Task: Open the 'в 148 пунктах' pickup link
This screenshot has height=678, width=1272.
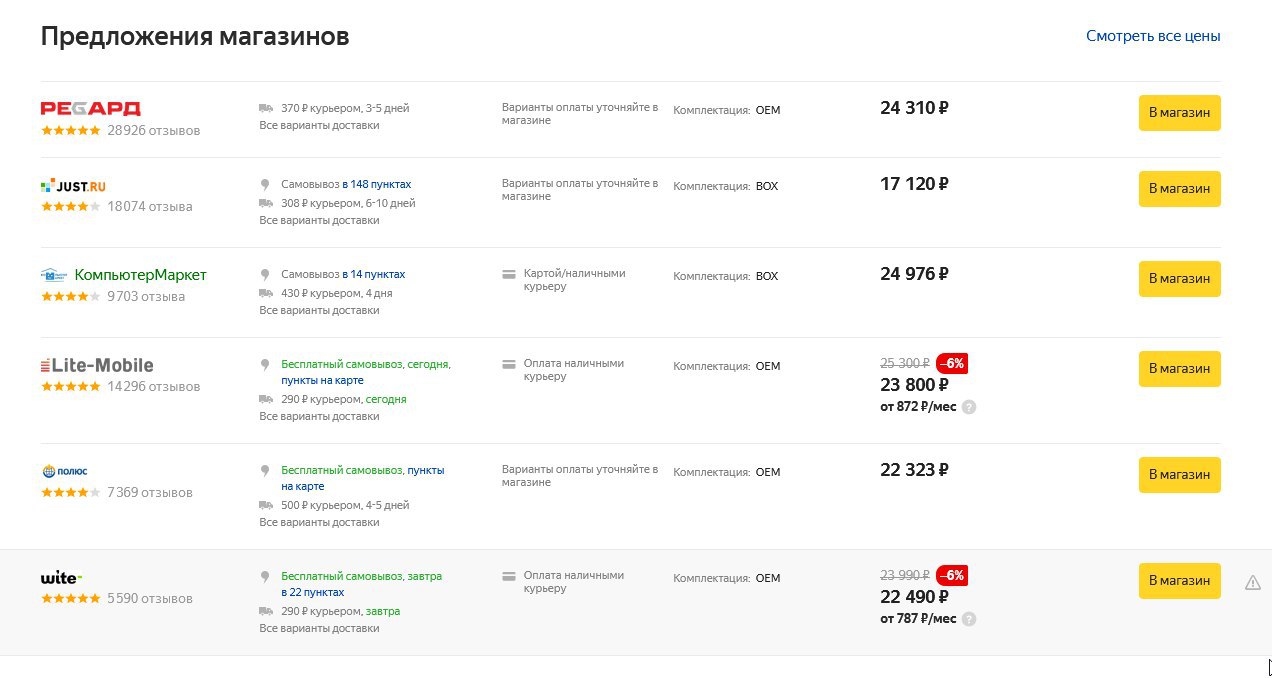Action: click(376, 185)
